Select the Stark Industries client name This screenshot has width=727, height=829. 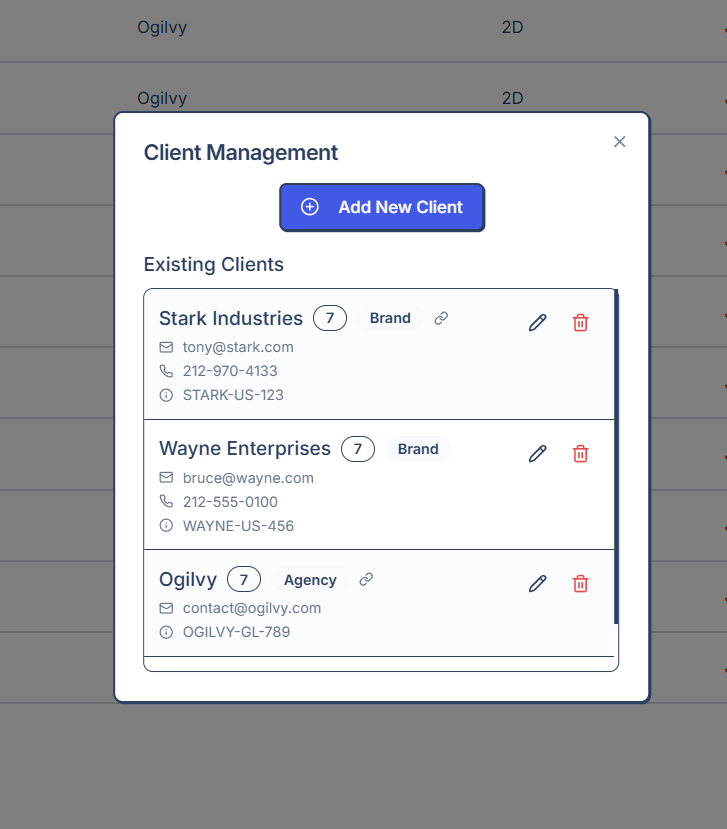click(231, 318)
